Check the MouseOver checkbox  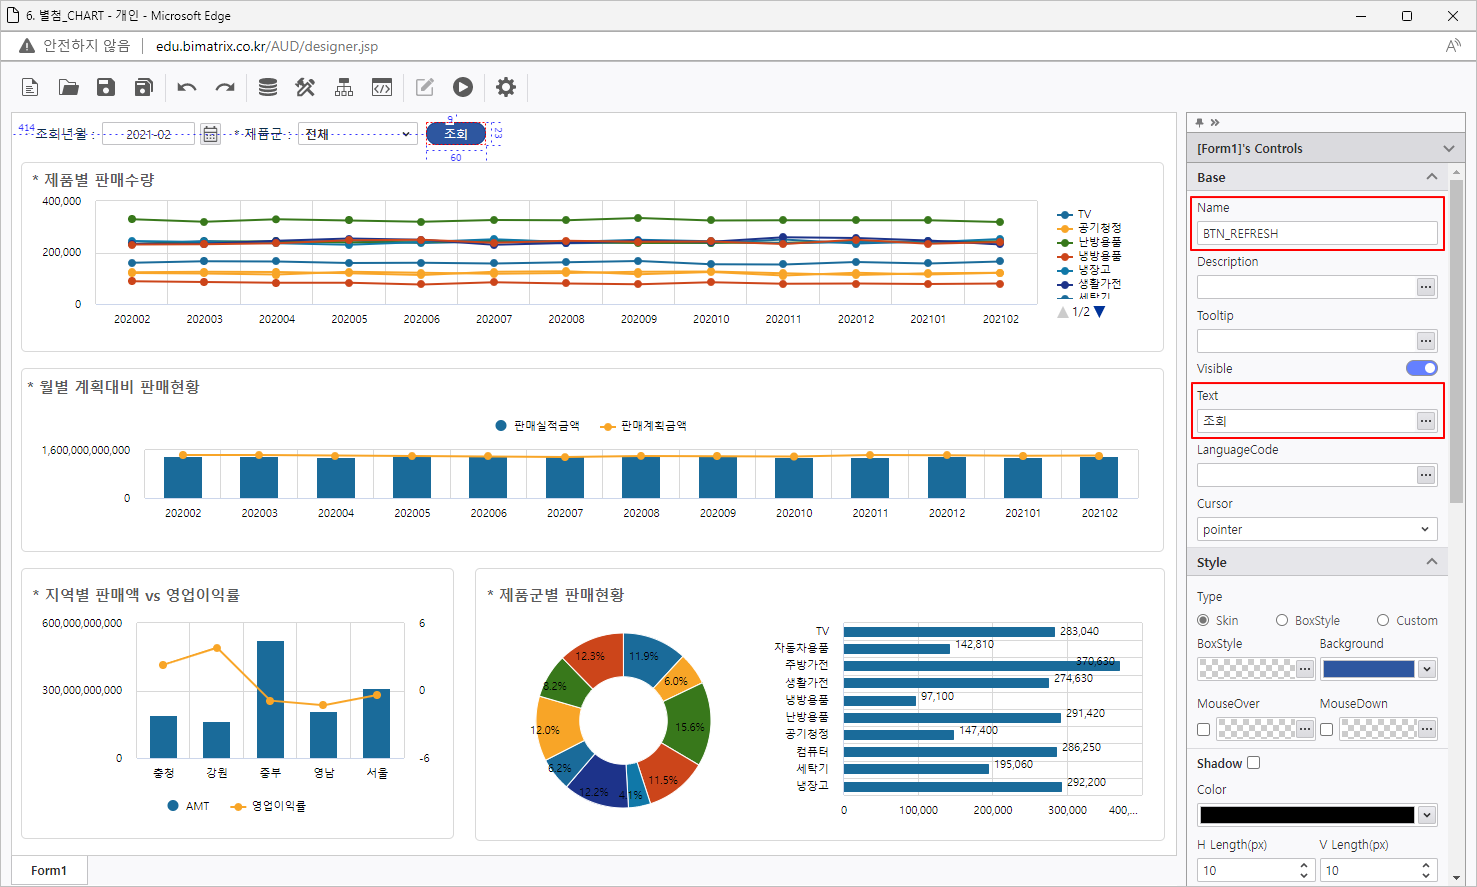click(x=1204, y=729)
